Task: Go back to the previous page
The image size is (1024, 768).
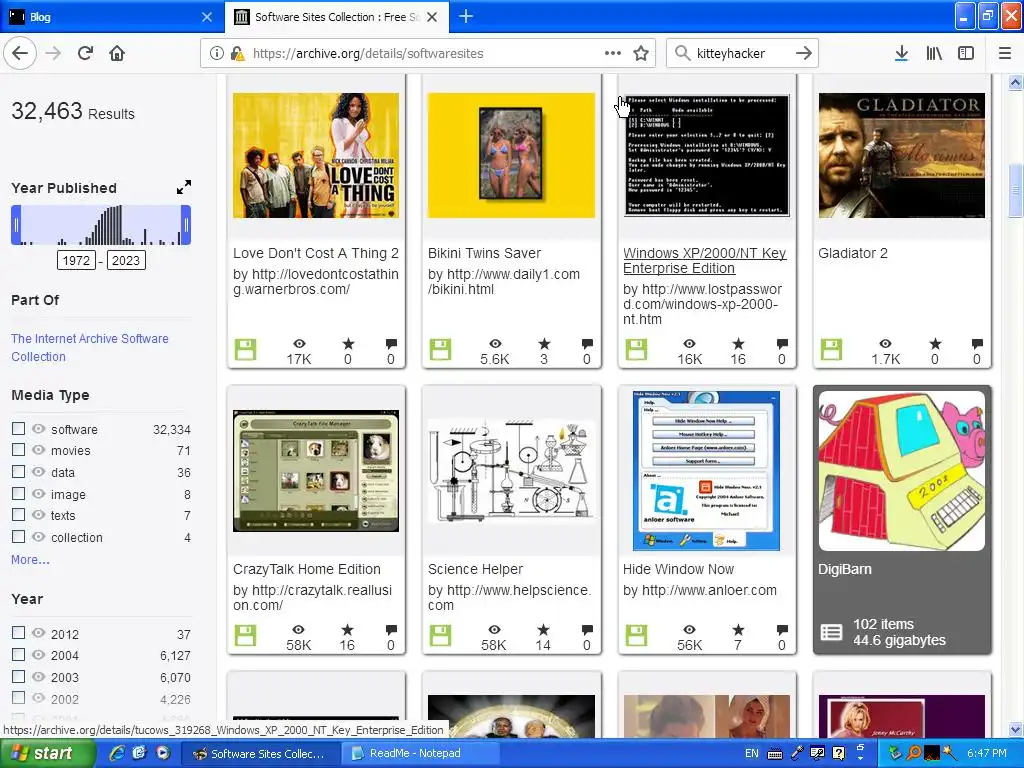Action: [x=20, y=53]
